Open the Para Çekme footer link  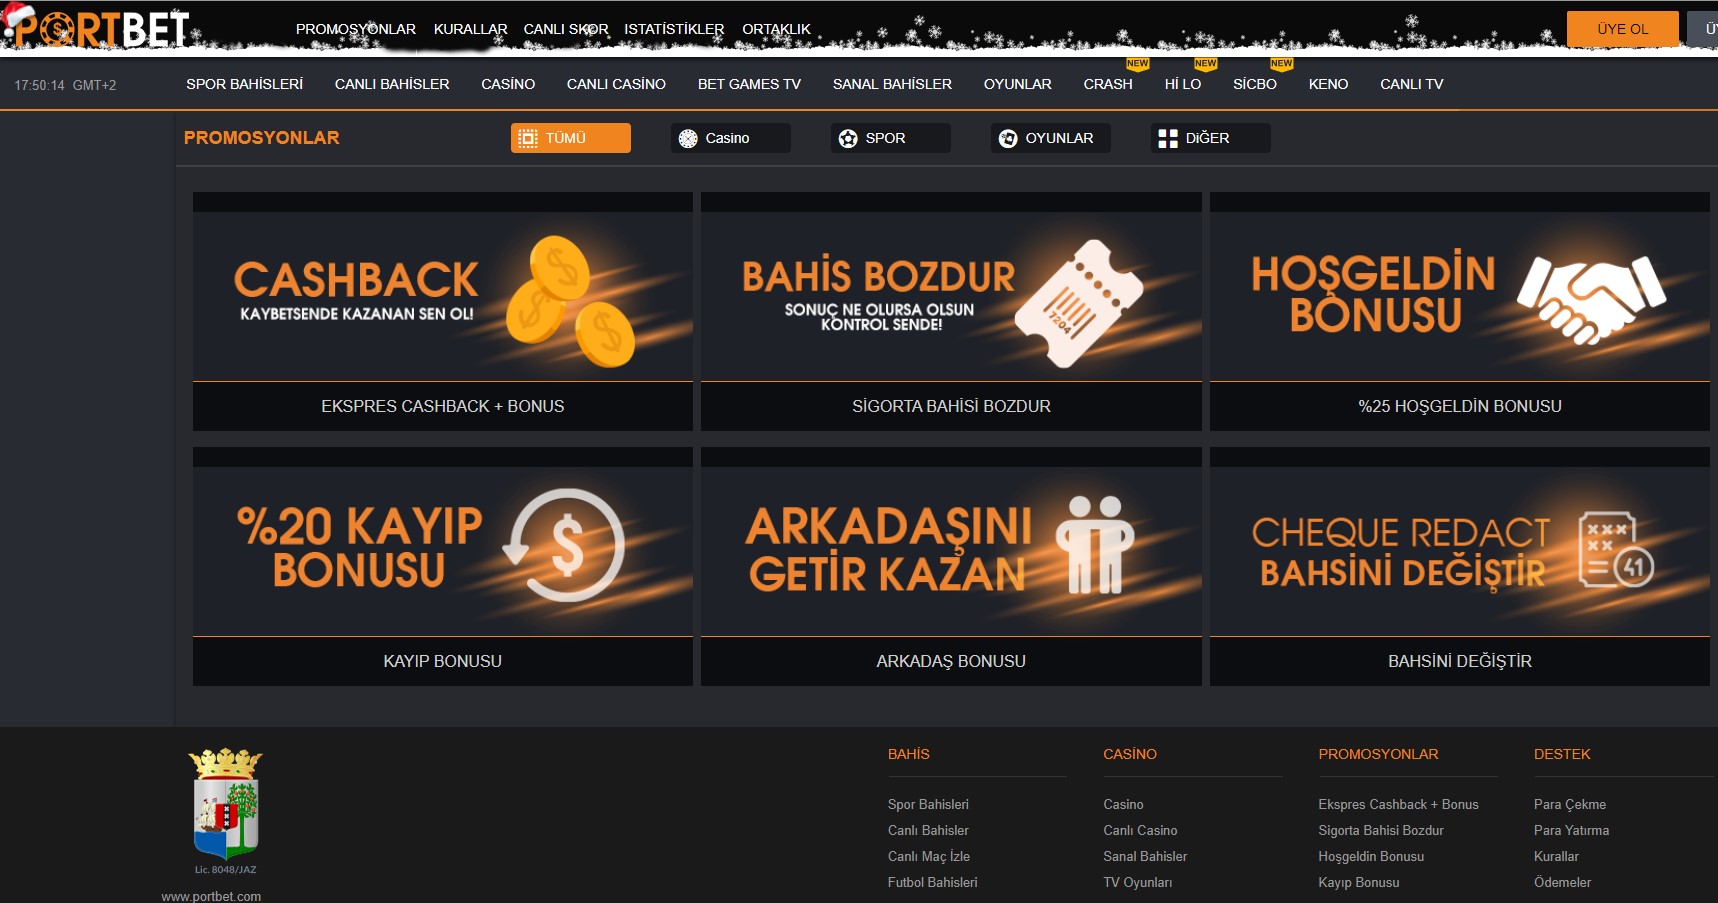(1570, 804)
